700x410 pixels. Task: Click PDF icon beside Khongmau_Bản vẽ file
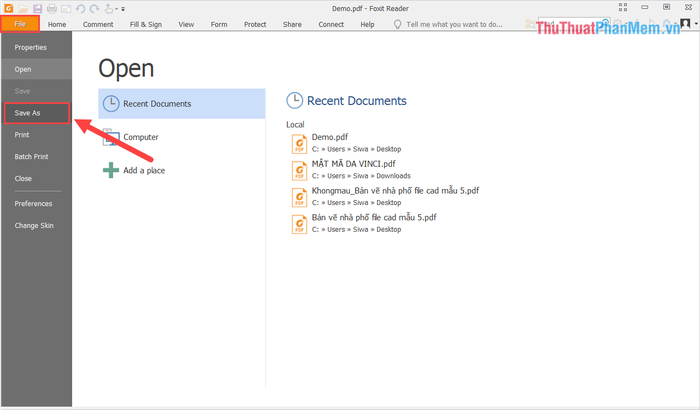tap(299, 197)
